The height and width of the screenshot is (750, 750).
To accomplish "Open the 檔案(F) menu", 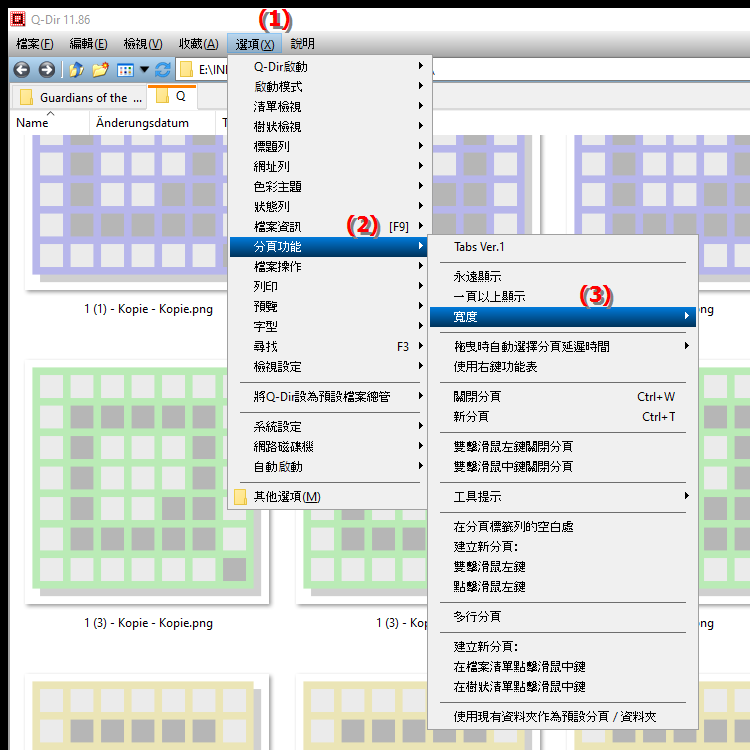I will pyautogui.click(x=34, y=44).
